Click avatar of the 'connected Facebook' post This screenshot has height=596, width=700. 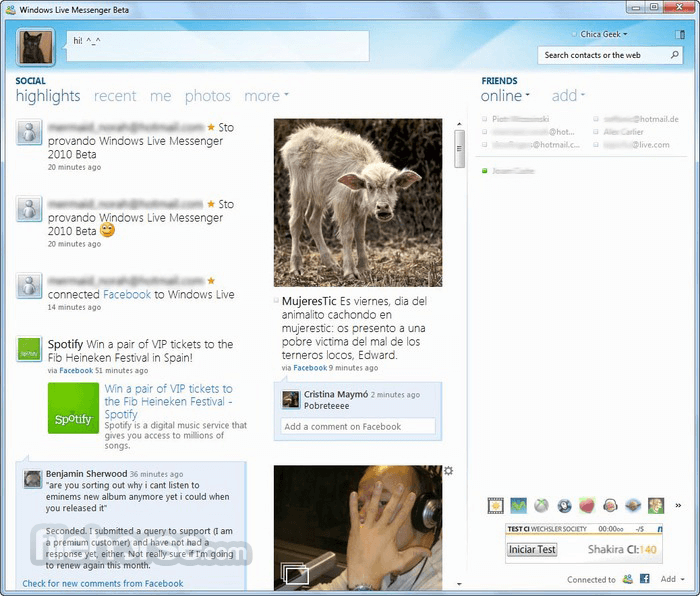point(29,286)
